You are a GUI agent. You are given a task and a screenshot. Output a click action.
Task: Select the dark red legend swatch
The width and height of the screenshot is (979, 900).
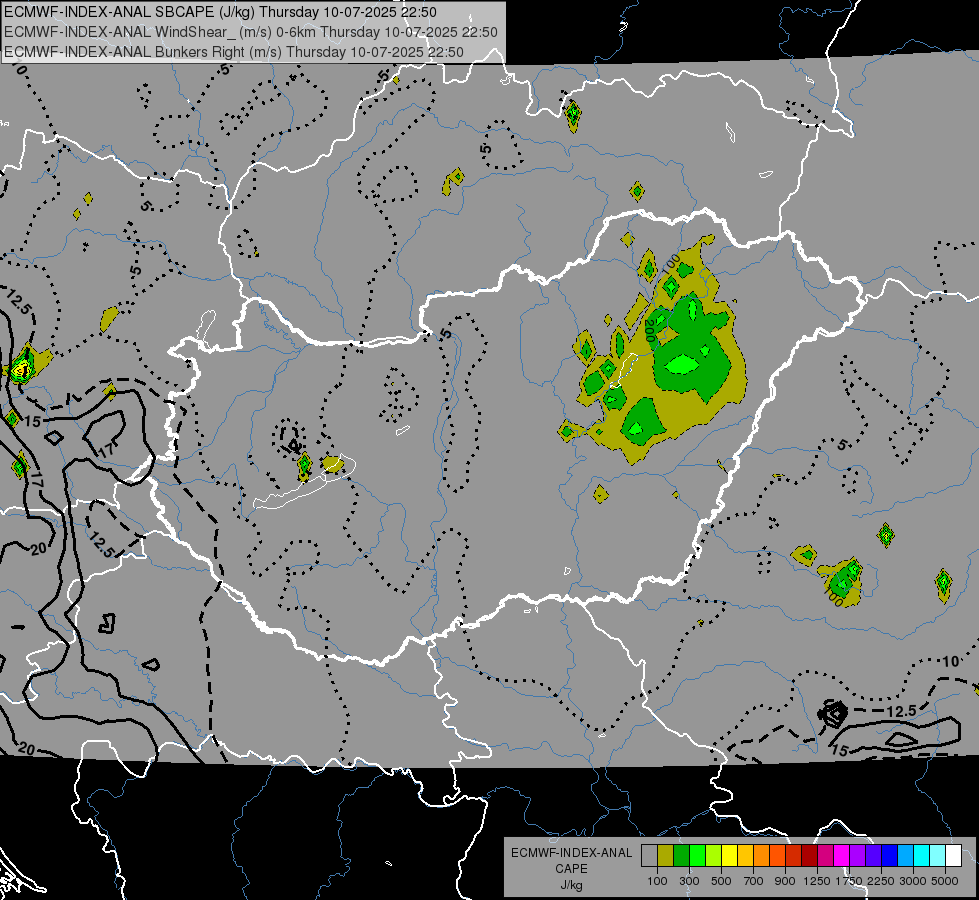tap(810, 856)
